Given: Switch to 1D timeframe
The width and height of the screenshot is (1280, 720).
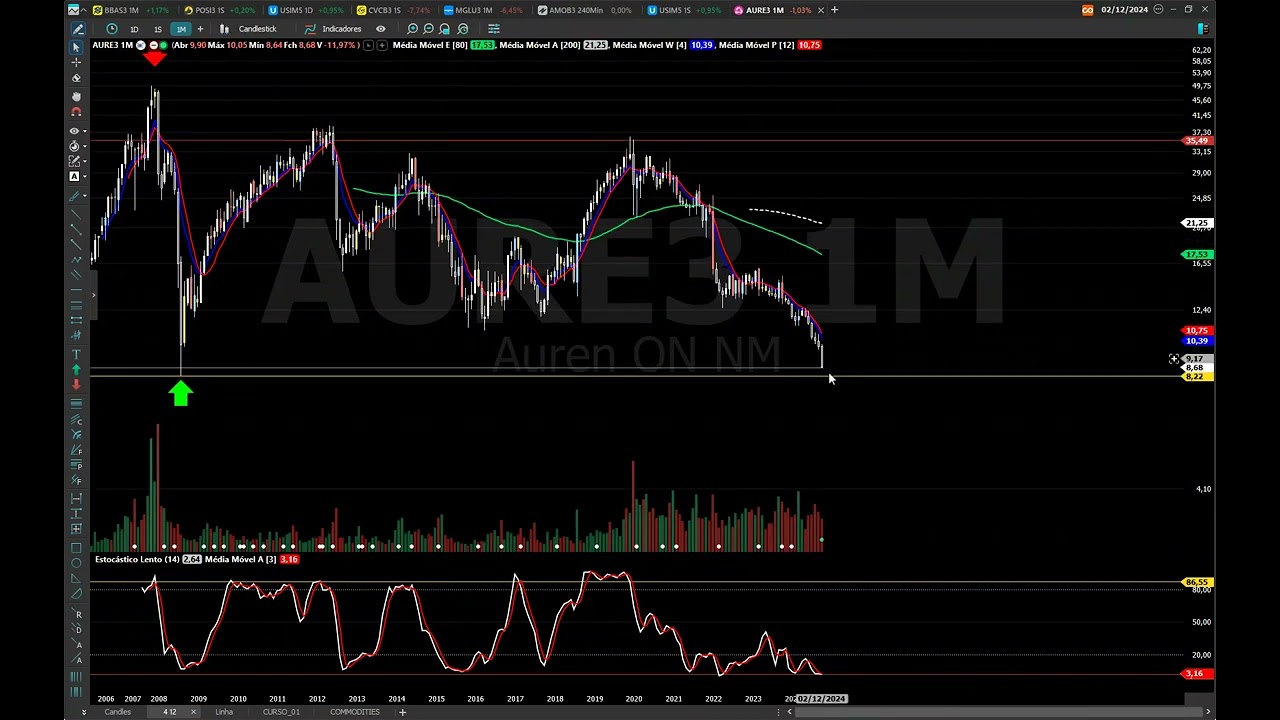Looking at the screenshot, I should tap(134, 29).
